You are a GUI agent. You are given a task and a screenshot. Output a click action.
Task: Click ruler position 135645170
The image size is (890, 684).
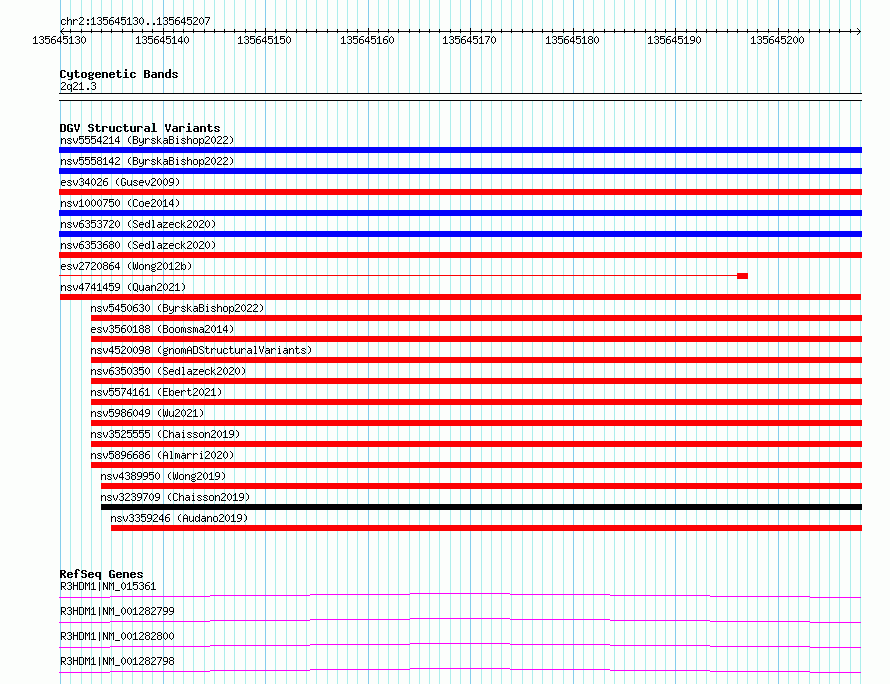coord(469,40)
